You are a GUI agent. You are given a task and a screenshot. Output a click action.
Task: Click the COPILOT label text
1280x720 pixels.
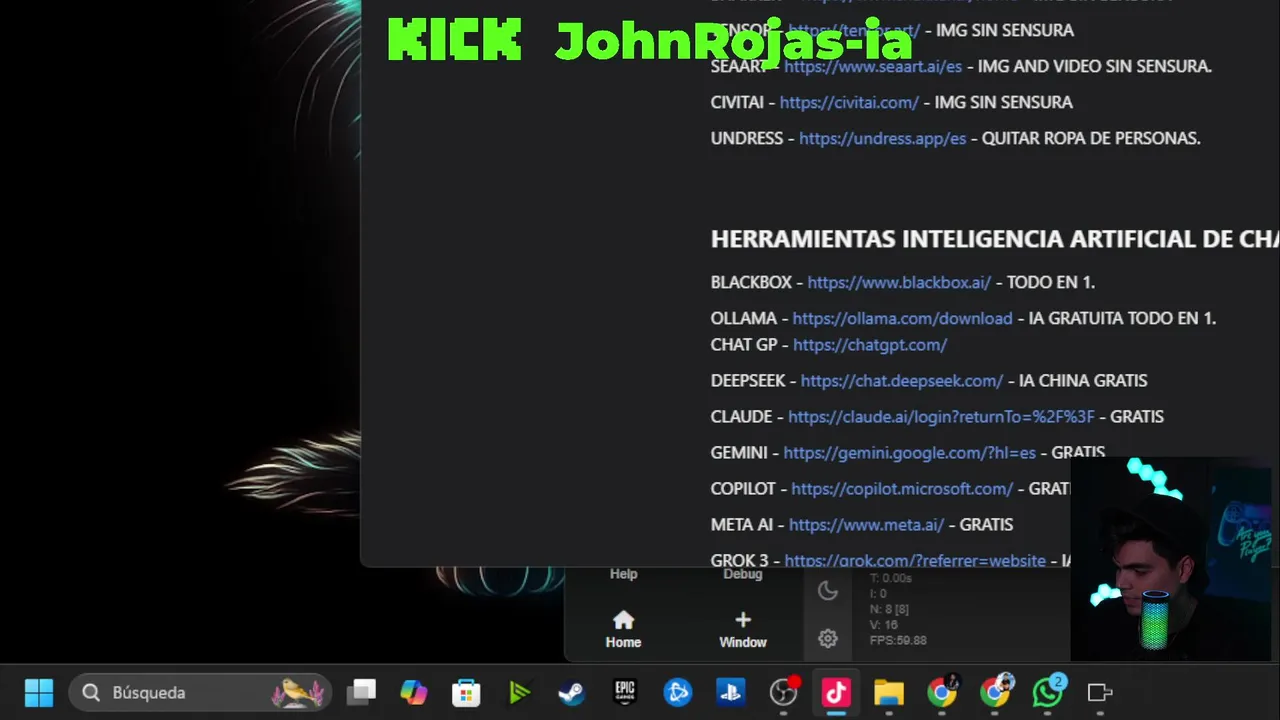coord(743,488)
